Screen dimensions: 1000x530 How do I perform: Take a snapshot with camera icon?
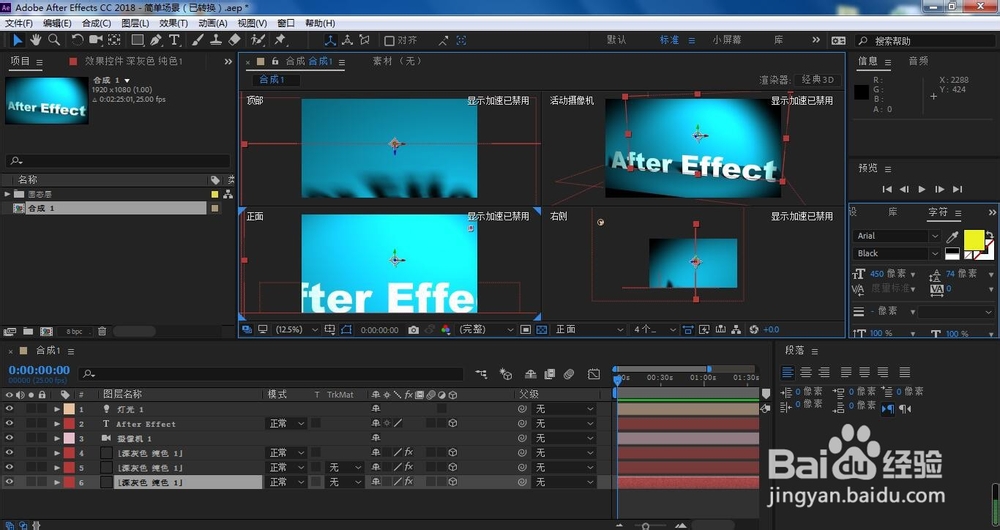click(x=413, y=330)
